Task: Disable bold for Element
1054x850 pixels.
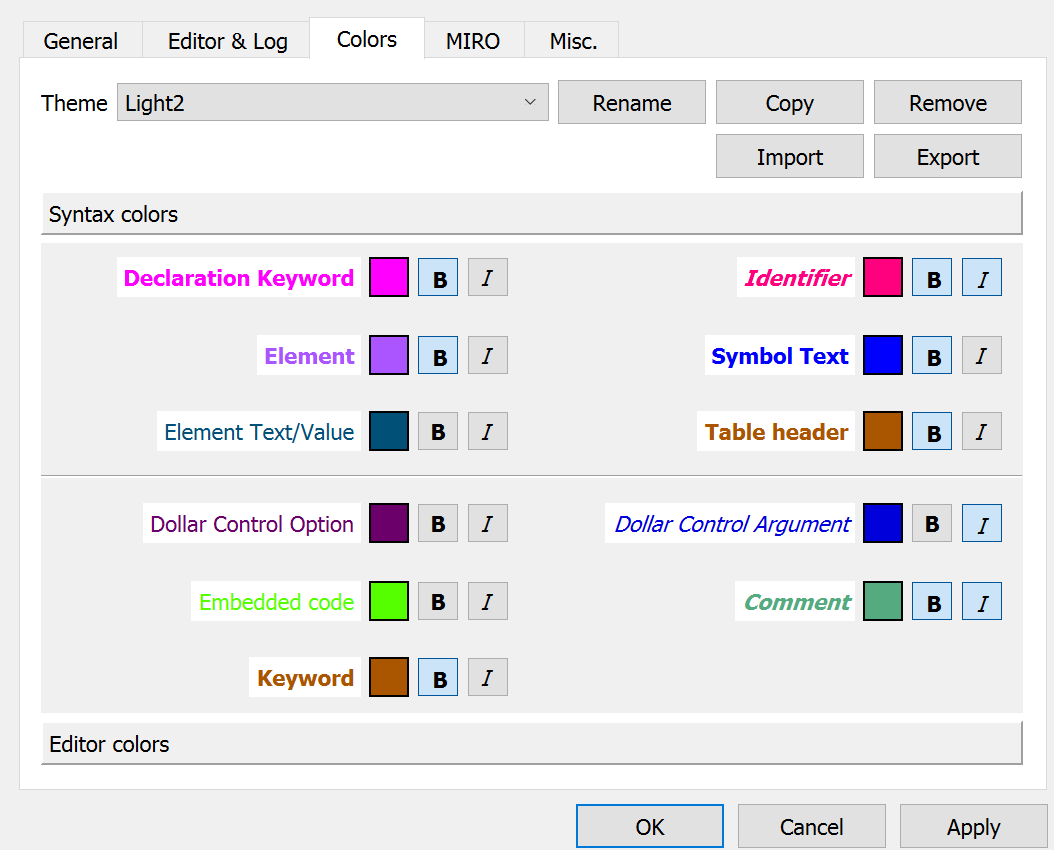Action: 438,356
